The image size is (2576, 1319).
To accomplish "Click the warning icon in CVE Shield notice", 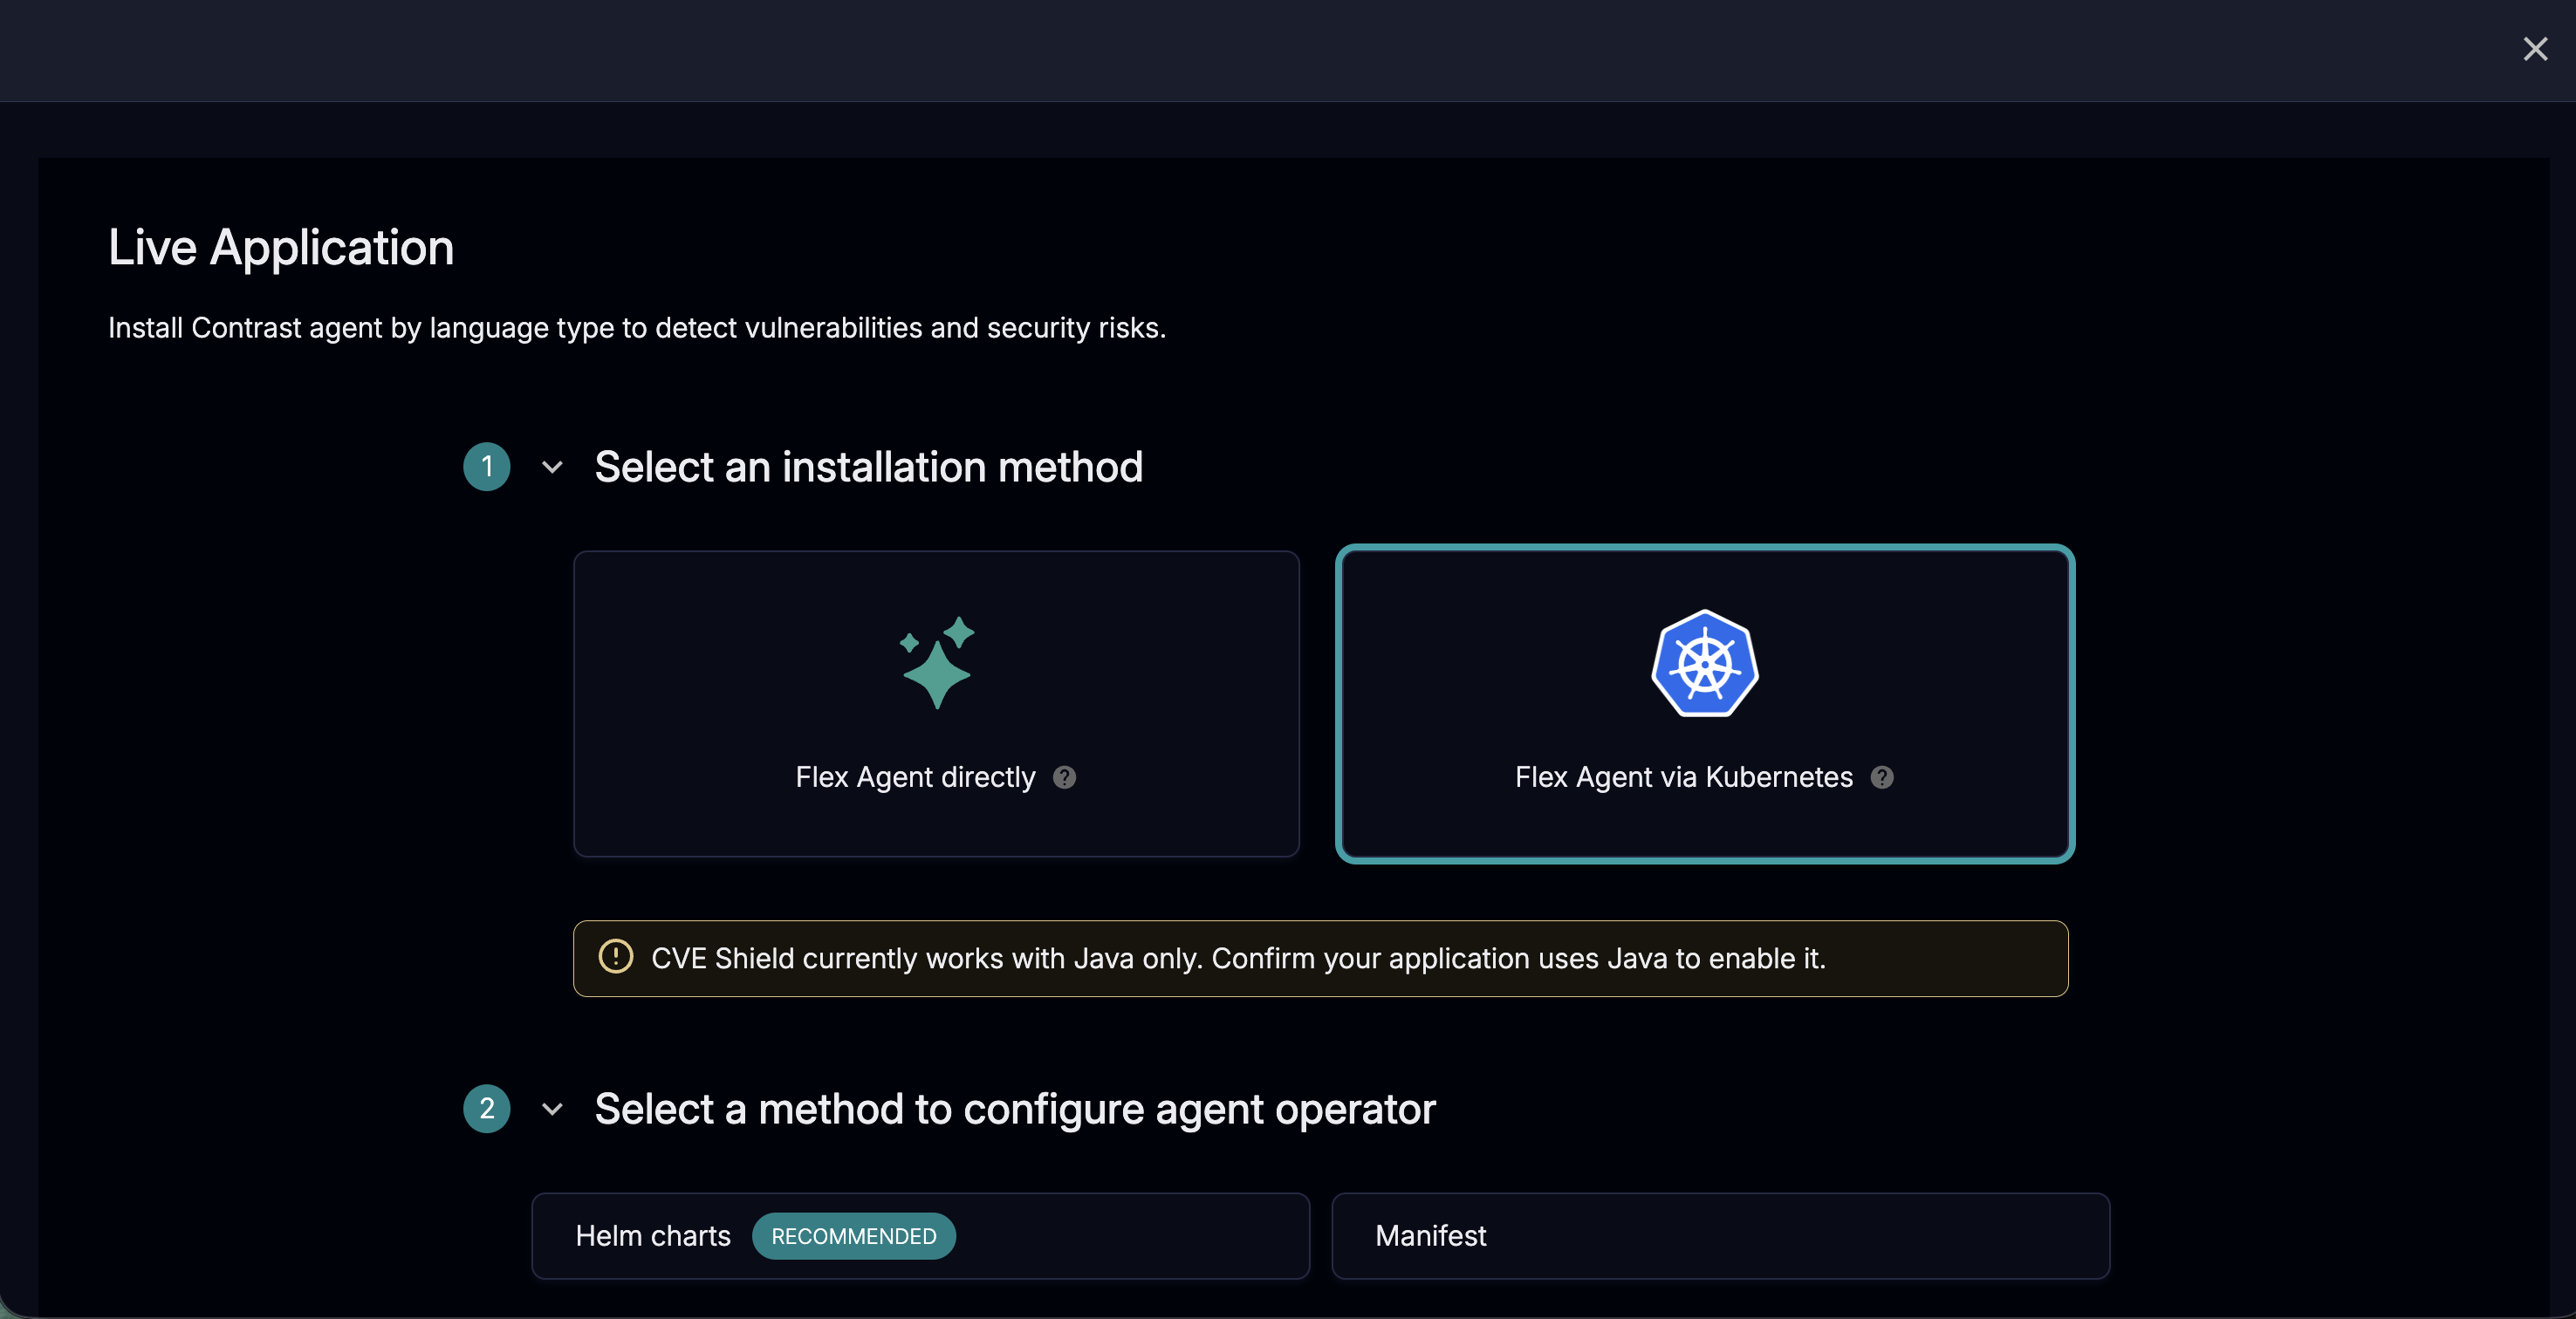I will [x=615, y=957].
